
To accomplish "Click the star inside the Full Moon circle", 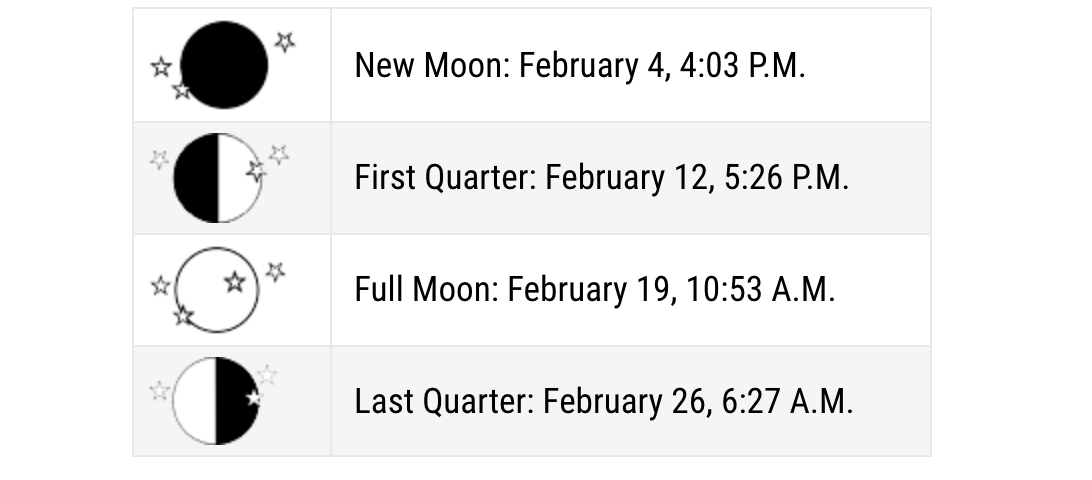I will coord(234,282).
